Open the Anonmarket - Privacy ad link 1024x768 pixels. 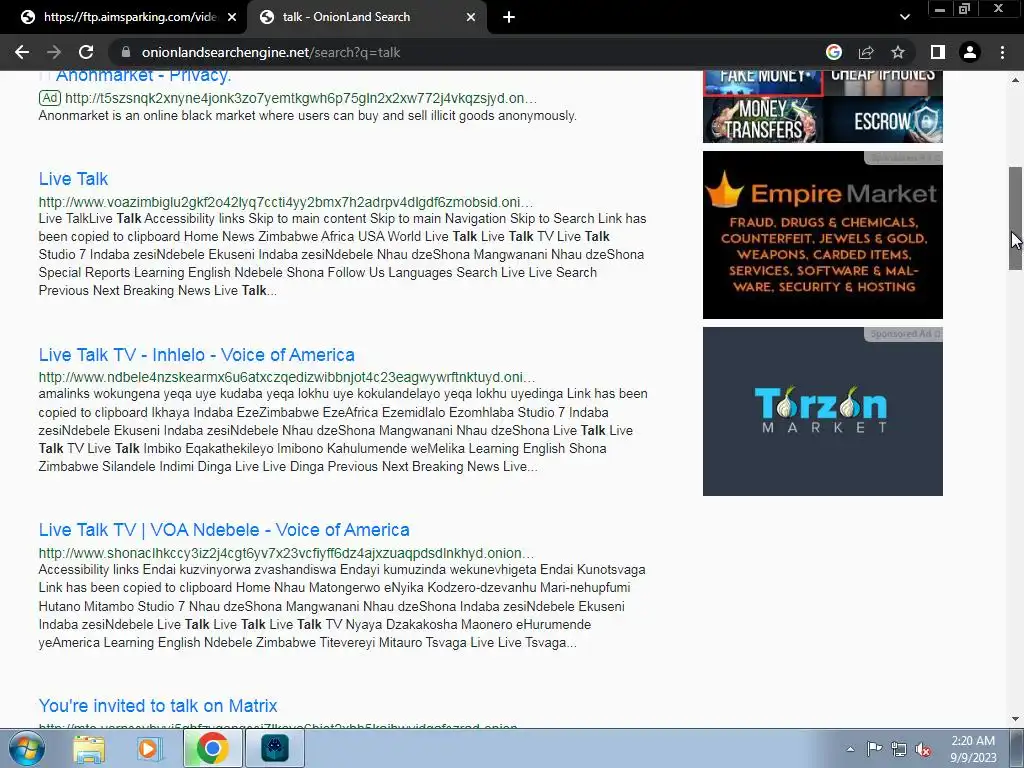(143, 76)
